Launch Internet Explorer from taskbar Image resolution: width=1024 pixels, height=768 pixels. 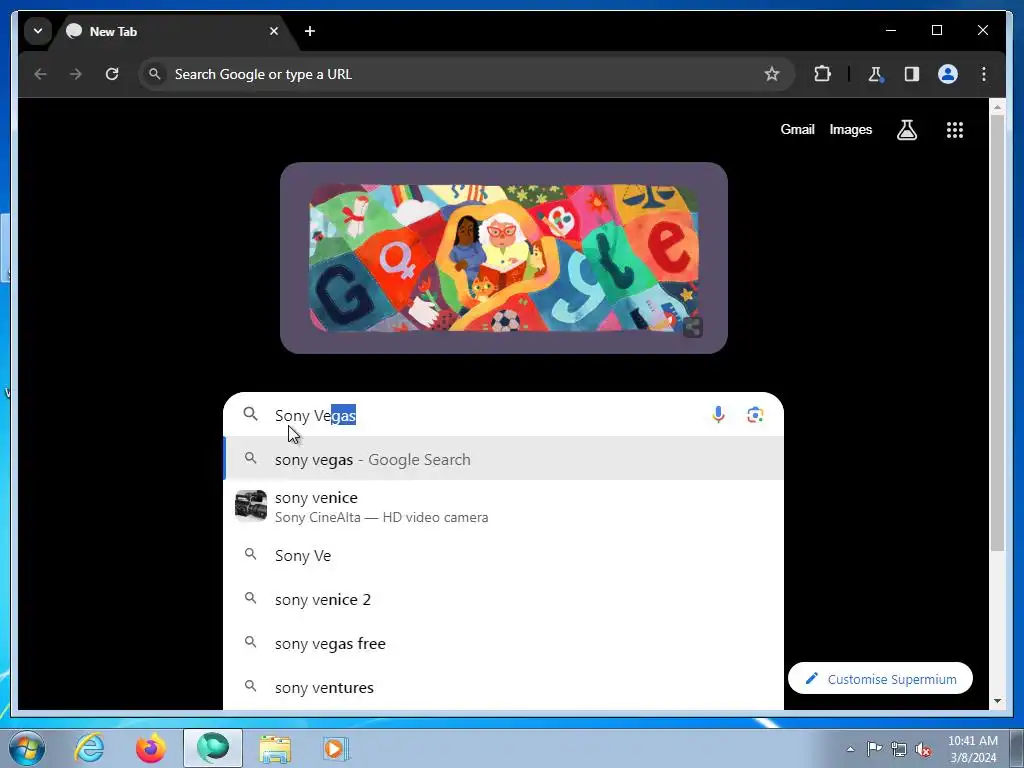tap(89, 748)
